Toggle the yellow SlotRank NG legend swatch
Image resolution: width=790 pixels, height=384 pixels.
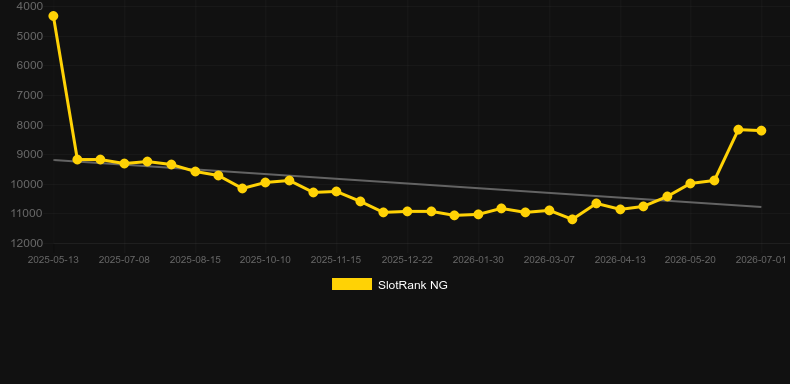tap(352, 284)
